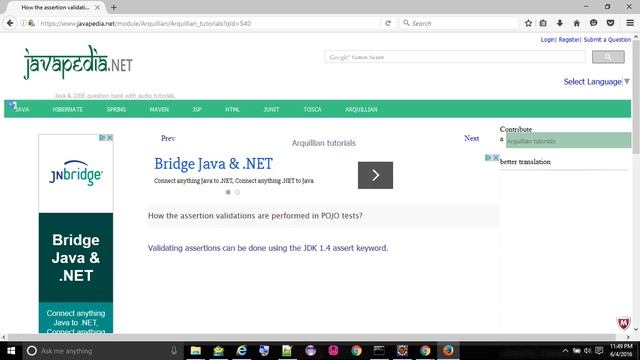Screen dimensions: 640x360
Task: Go back with the browser back arrow
Action: (10, 23)
